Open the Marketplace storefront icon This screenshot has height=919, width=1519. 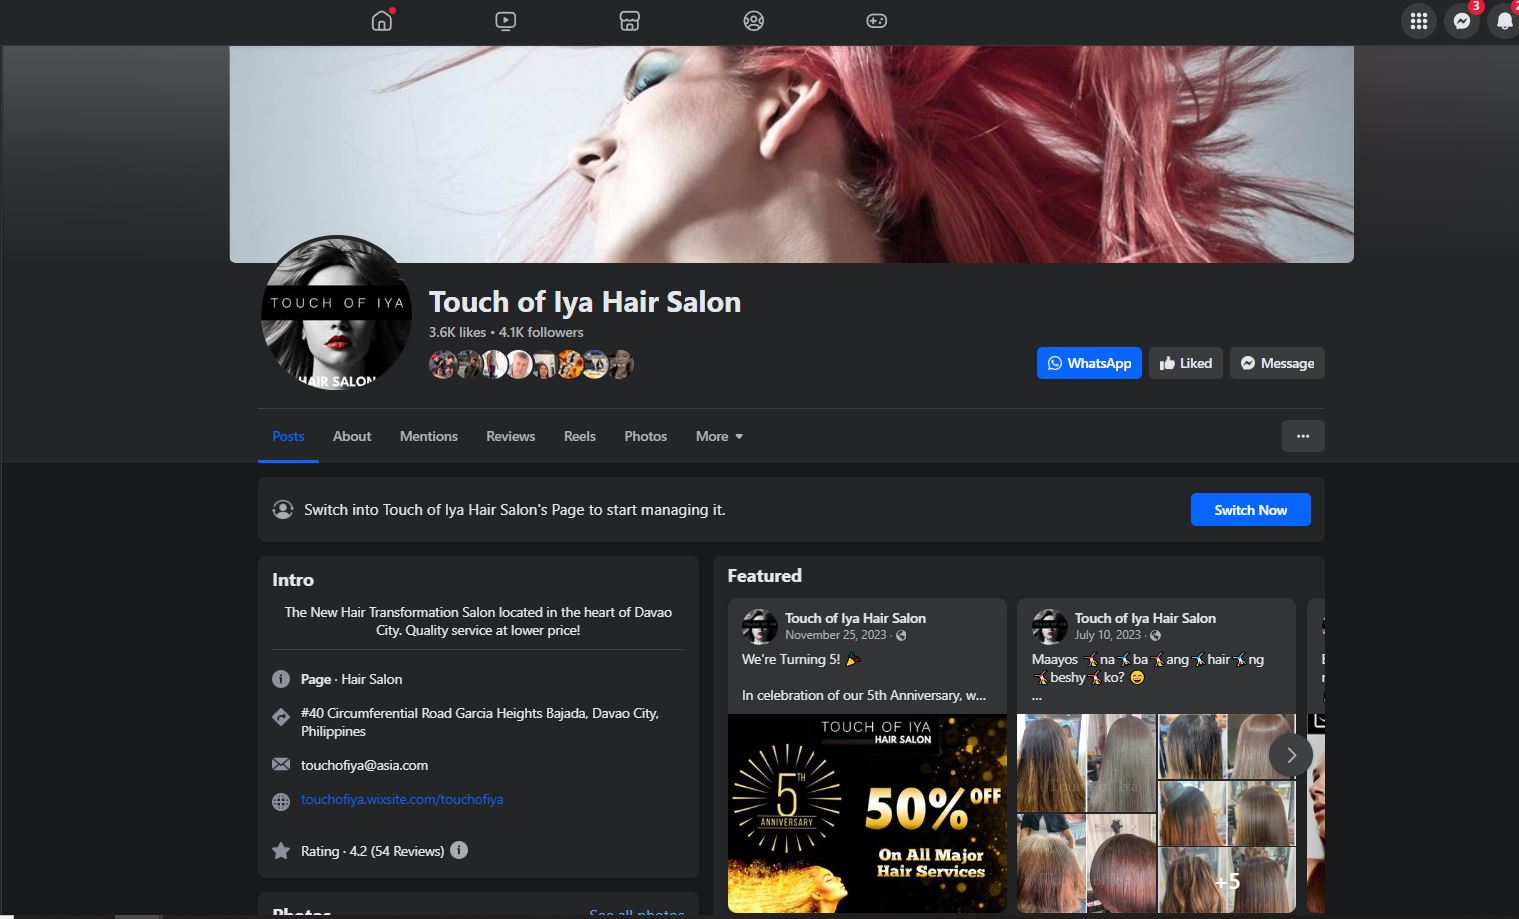[630, 20]
